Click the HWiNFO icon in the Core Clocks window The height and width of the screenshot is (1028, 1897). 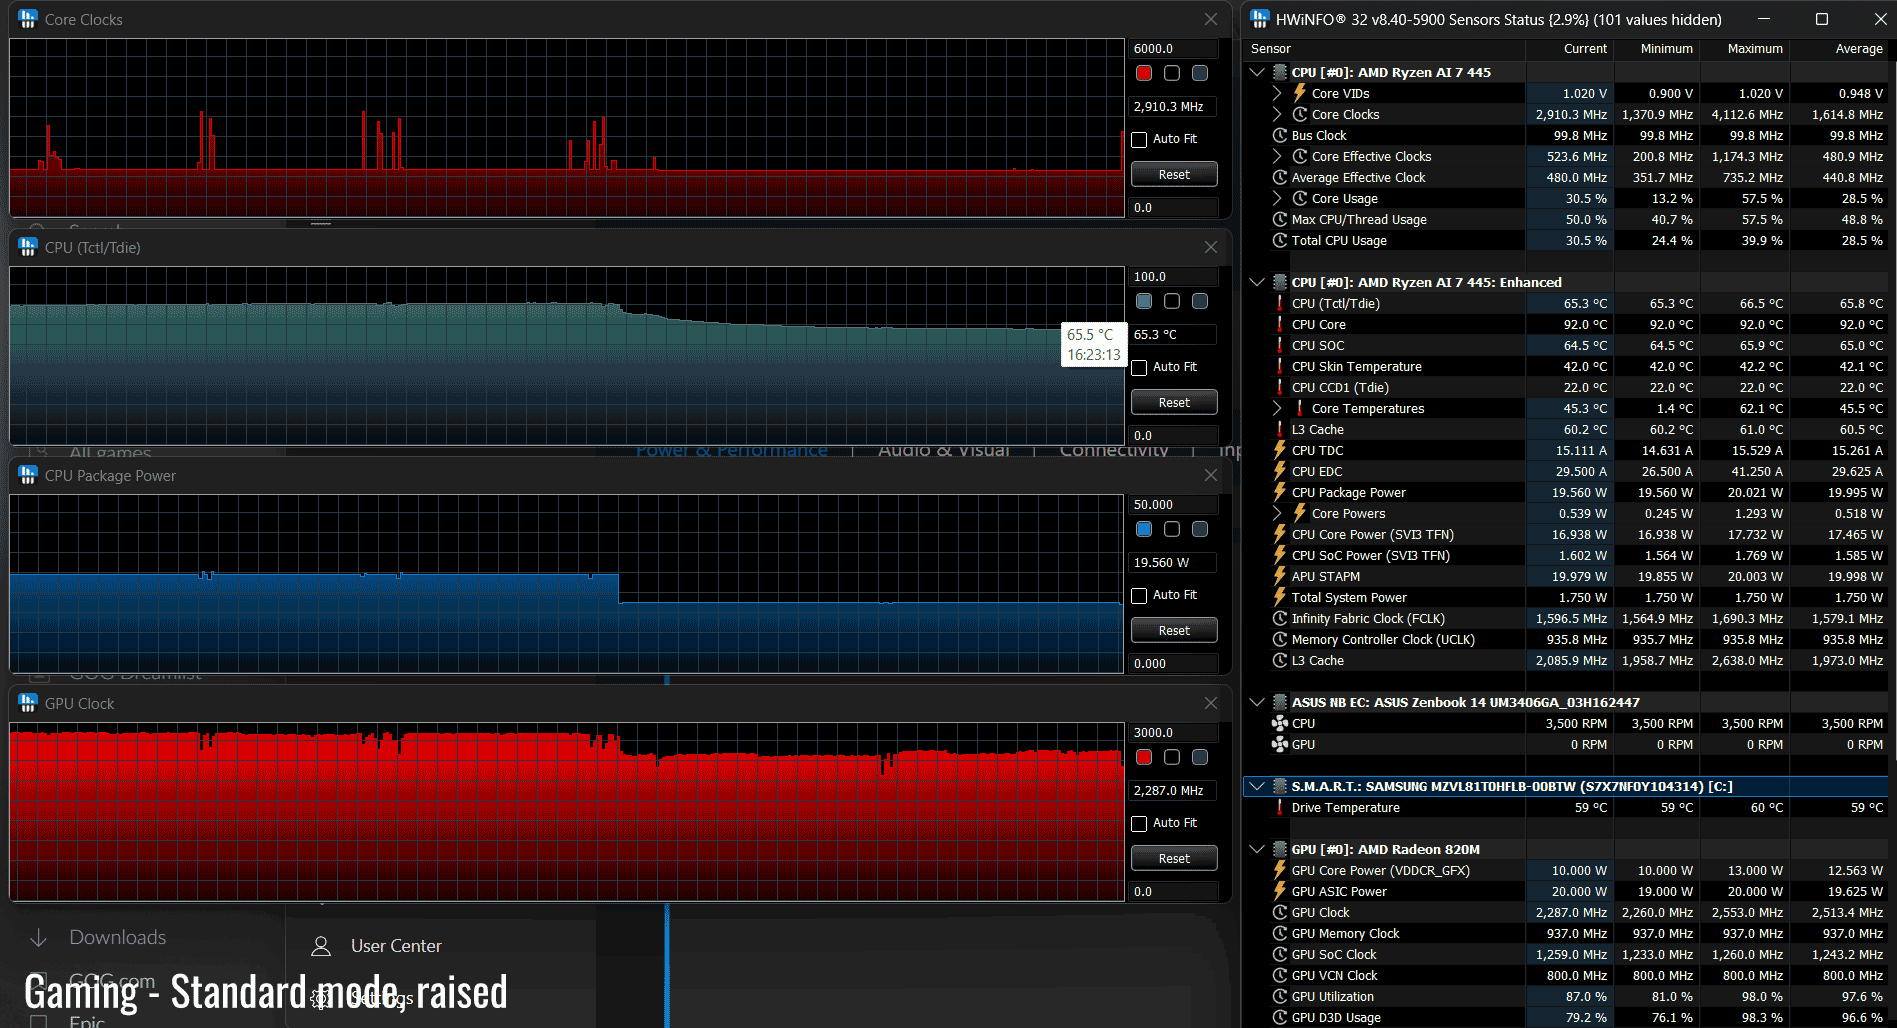click(x=28, y=19)
